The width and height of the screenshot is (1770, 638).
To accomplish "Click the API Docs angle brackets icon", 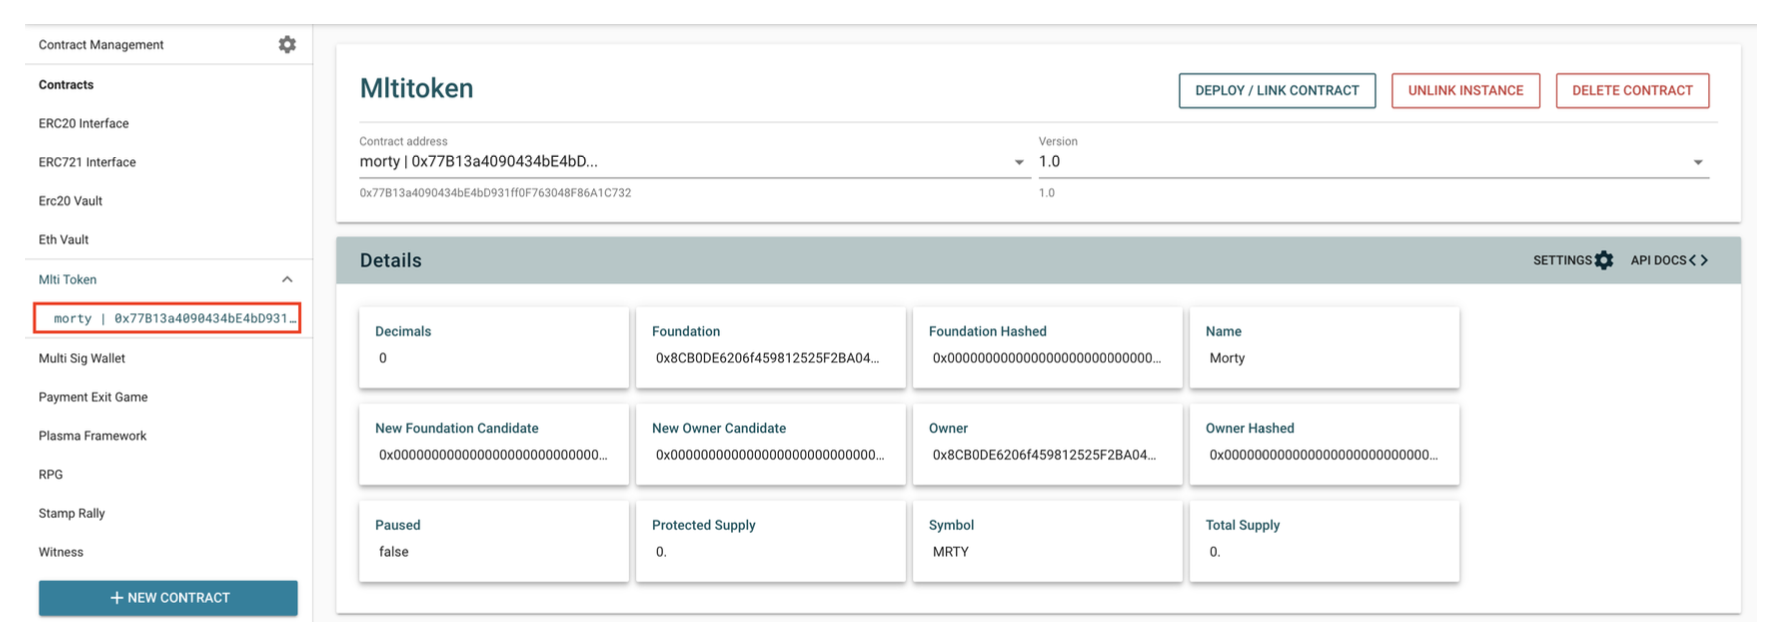I will coord(1698,260).
